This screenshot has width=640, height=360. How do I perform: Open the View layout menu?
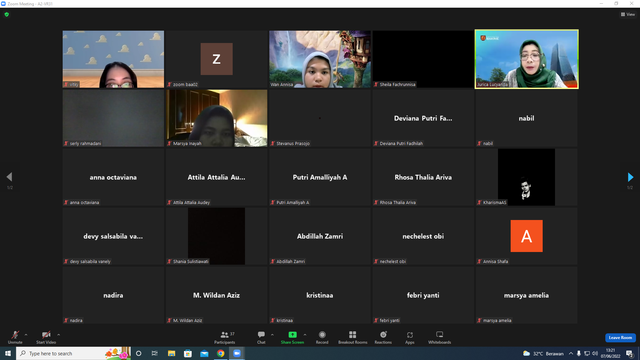628,14
